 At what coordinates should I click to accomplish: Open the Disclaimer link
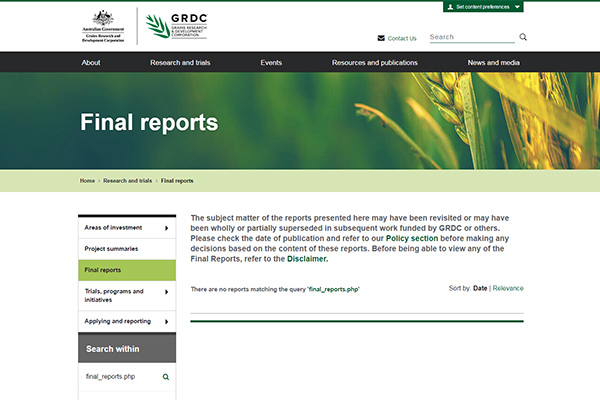click(307, 259)
